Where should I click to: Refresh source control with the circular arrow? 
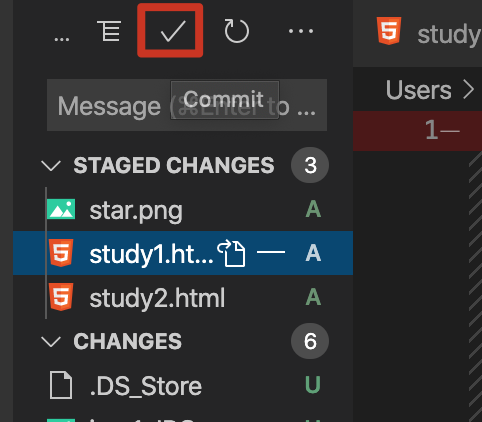(236, 31)
